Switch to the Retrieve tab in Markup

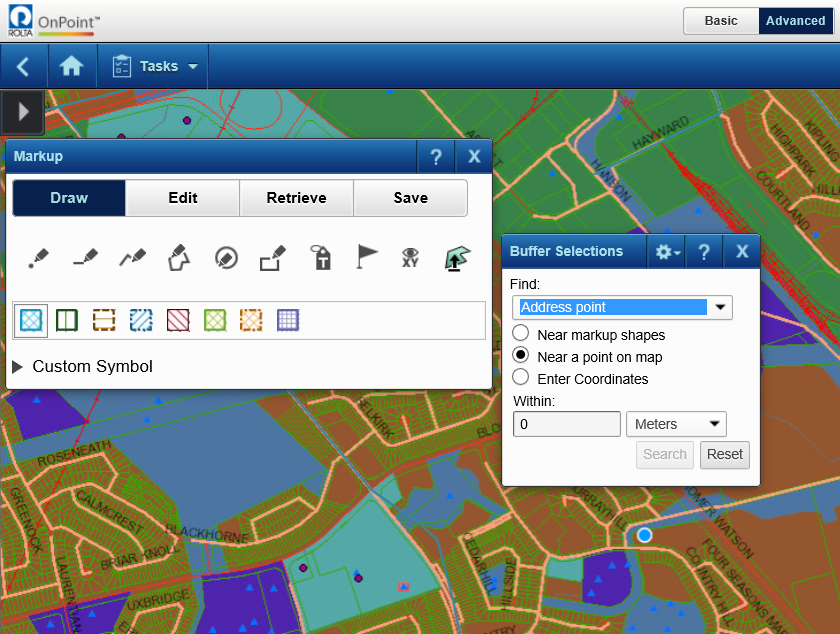[x=296, y=198]
